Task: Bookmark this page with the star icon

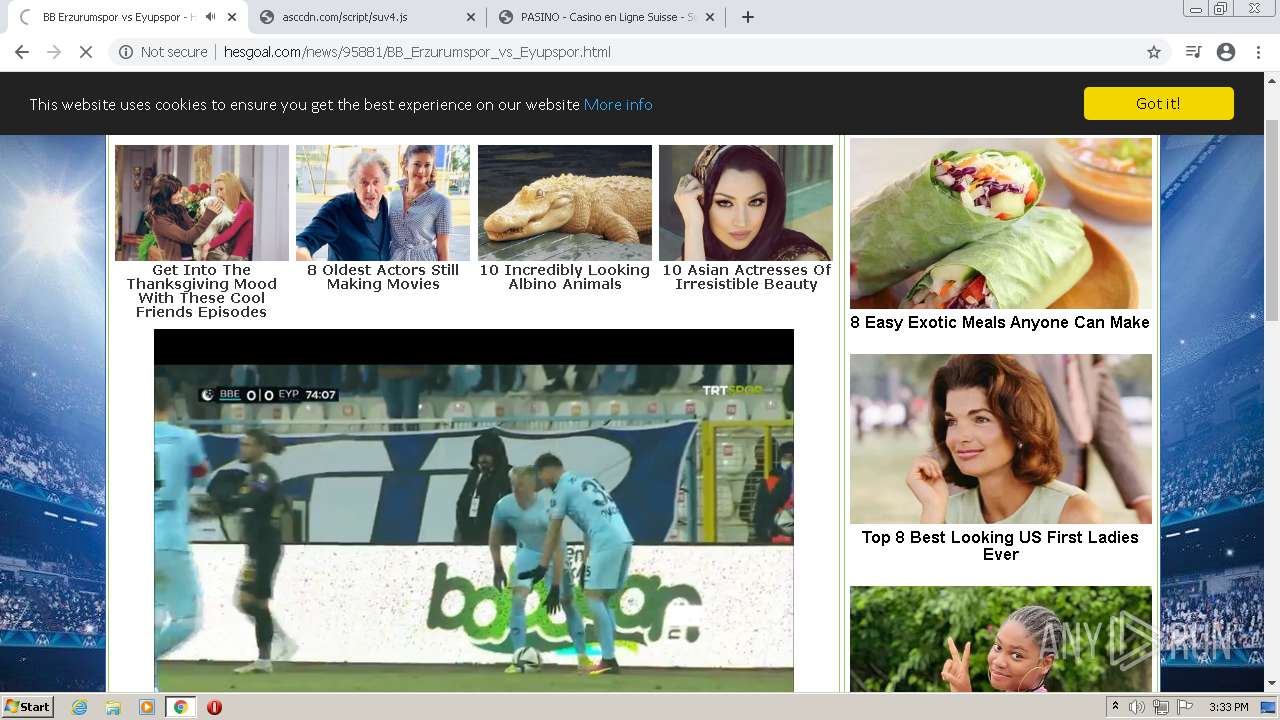Action: coord(1154,52)
